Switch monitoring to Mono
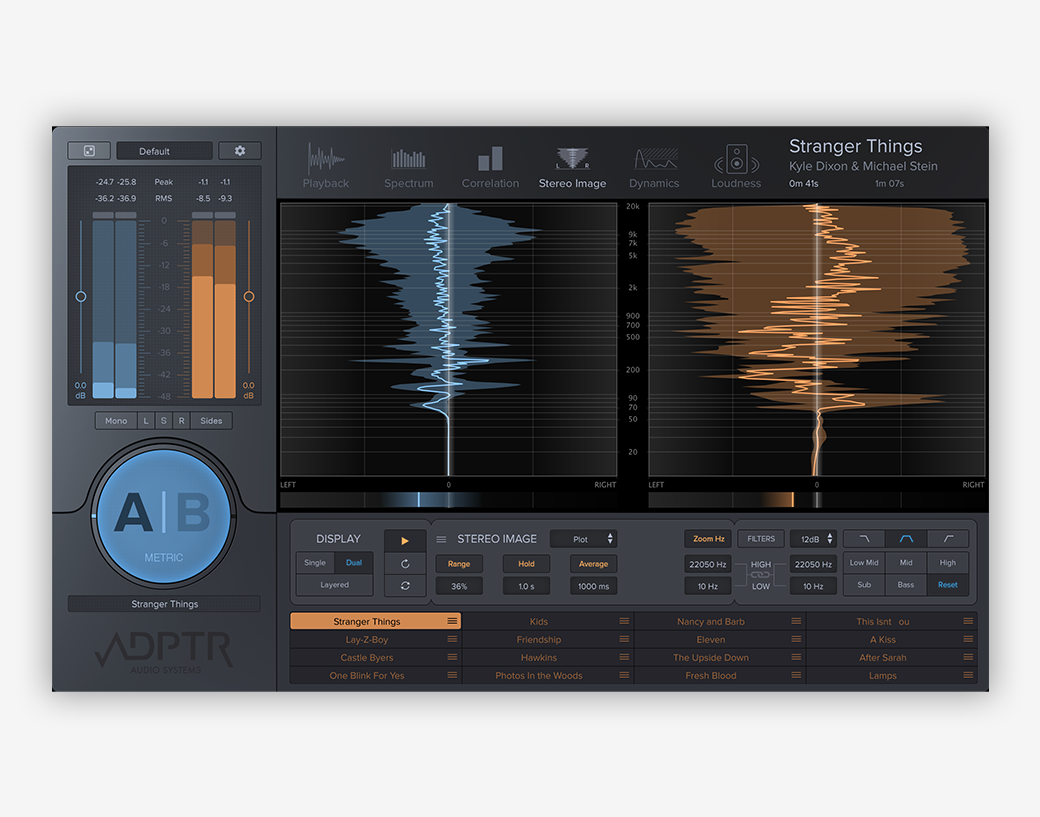1040x817 pixels. click(116, 420)
